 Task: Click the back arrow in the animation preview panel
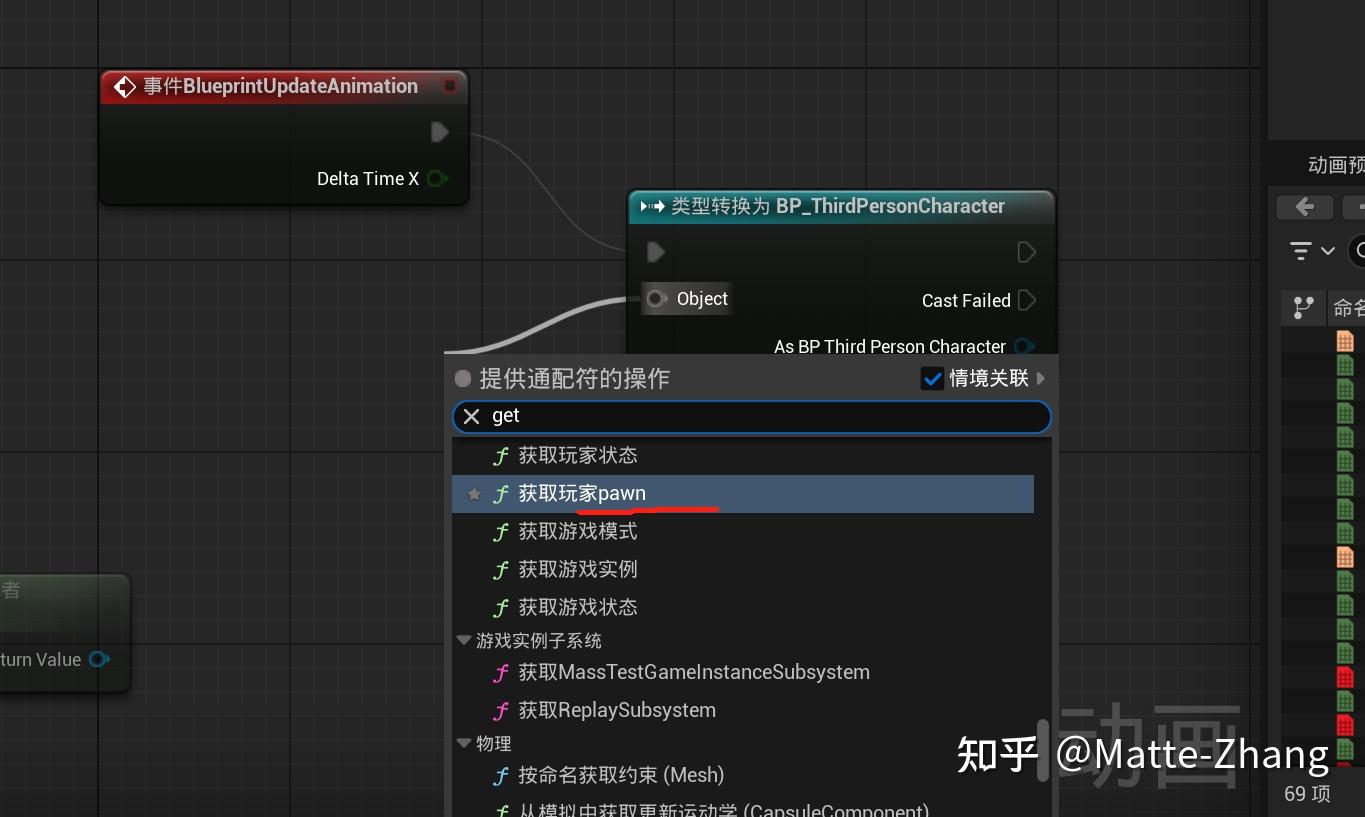(1304, 207)
